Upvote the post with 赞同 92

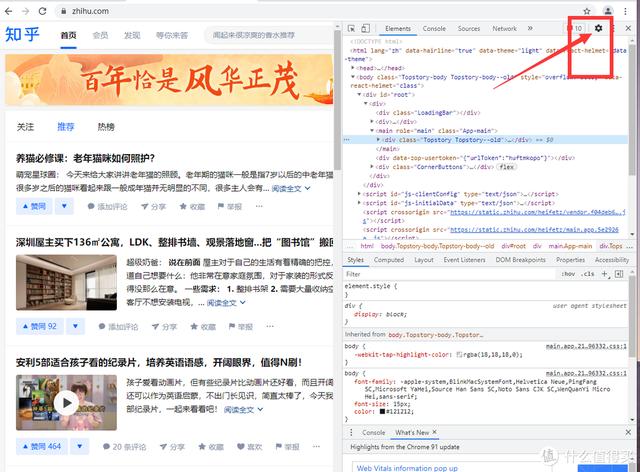click(x=39, y=326)
